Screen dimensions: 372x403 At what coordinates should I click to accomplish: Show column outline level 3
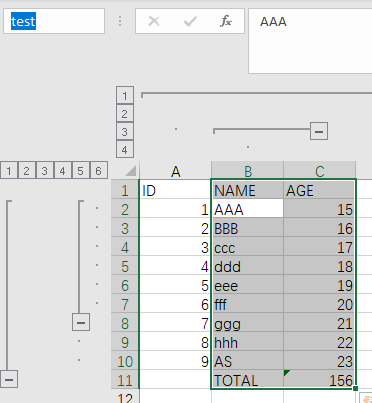coord(125,132)
